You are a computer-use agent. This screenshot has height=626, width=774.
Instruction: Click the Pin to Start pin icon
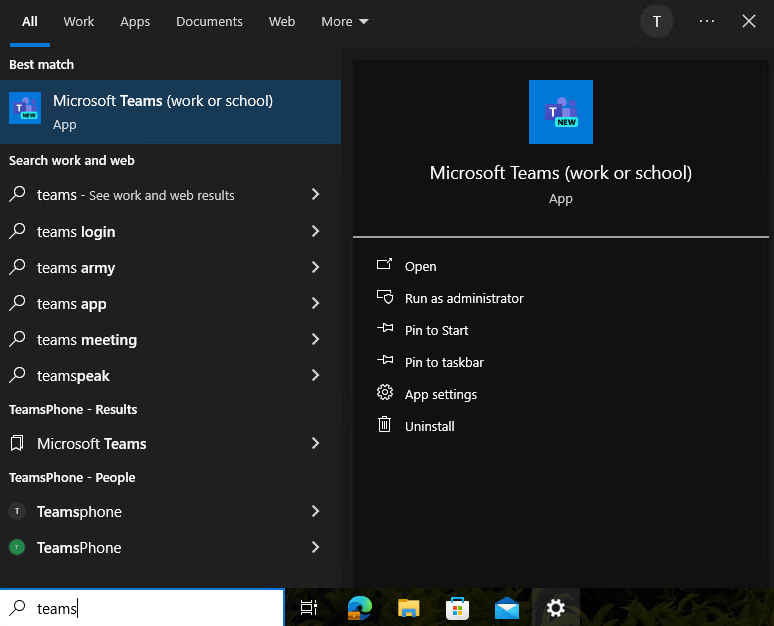385,328
